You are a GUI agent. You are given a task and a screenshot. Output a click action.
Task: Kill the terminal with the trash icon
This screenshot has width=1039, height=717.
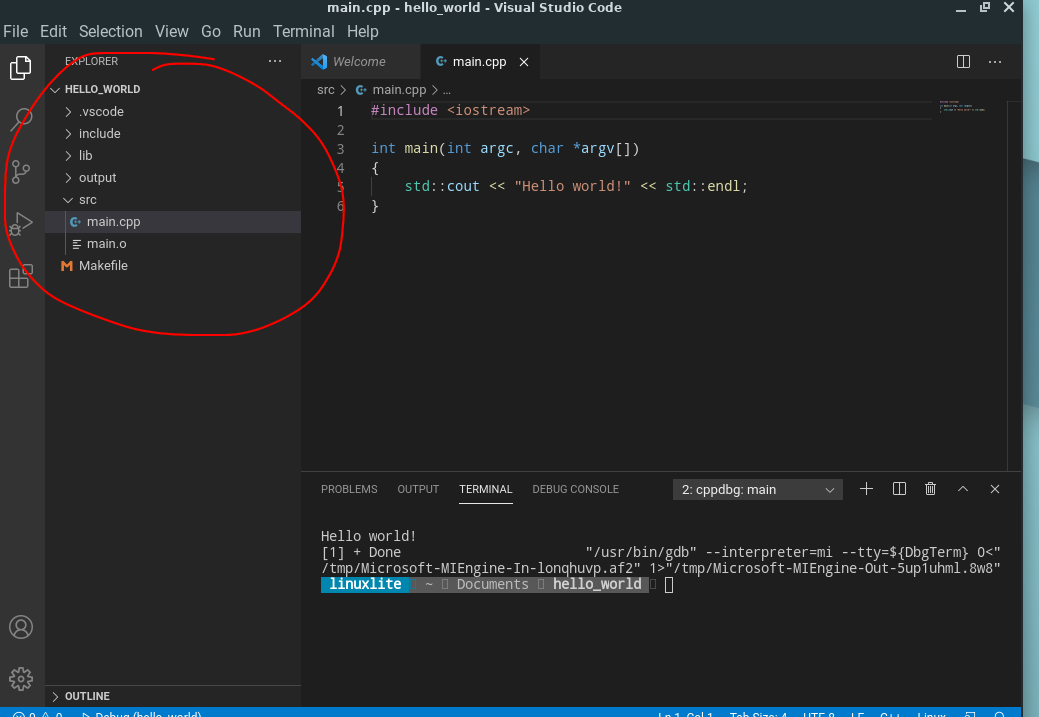pos(930,489)
